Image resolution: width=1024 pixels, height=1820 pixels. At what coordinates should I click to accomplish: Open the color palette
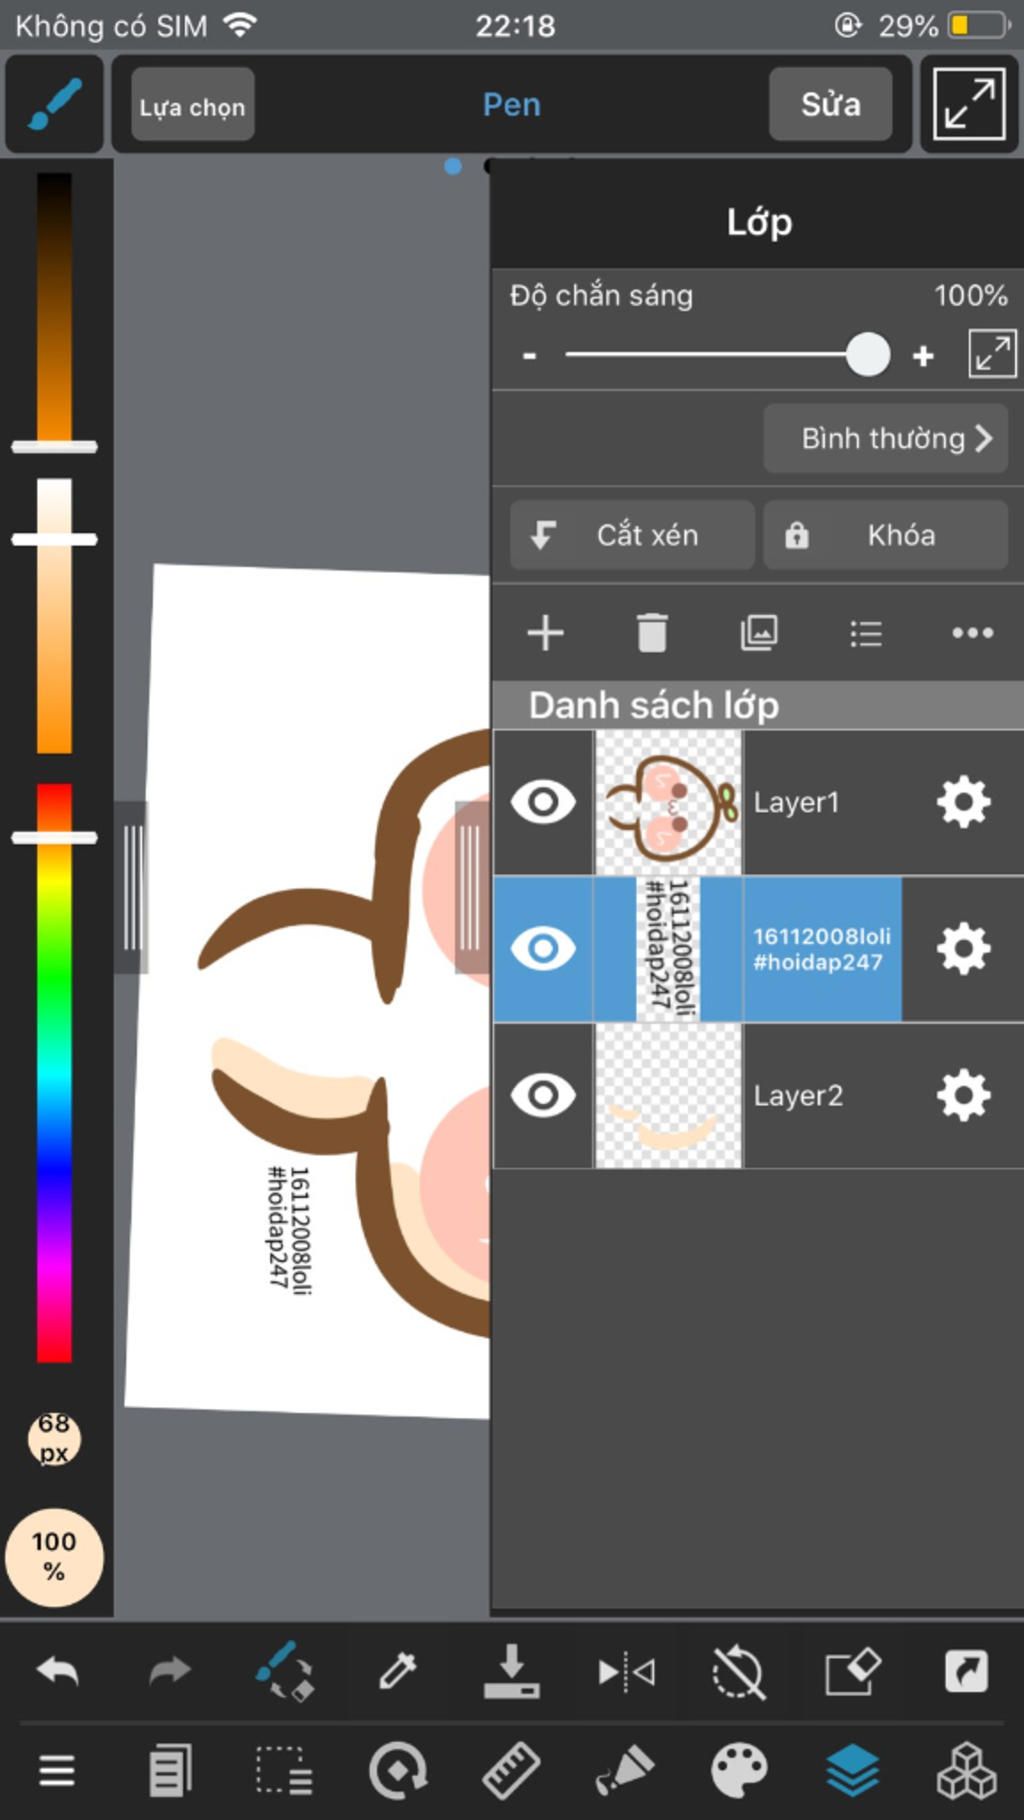click(739, 1771)
